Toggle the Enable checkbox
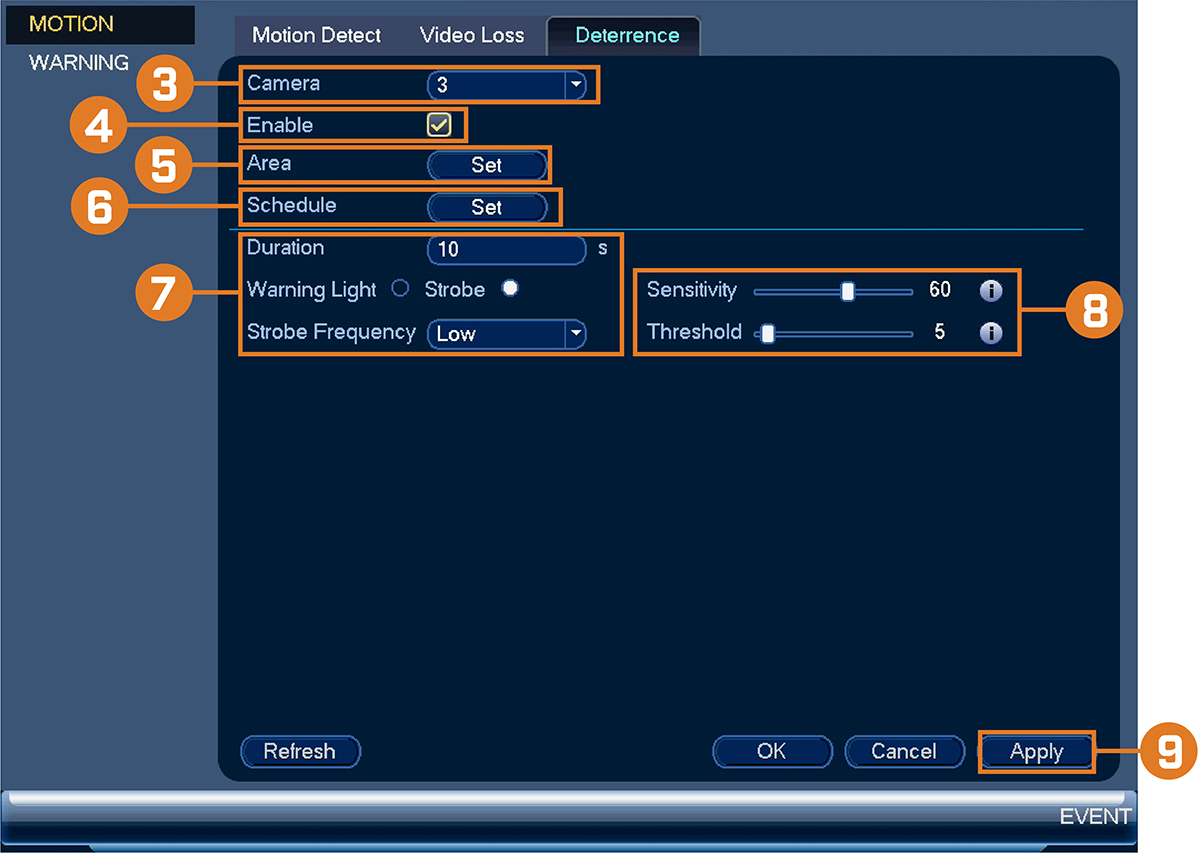The height and width of the screenshot is (853, 1200). point(439,125)
